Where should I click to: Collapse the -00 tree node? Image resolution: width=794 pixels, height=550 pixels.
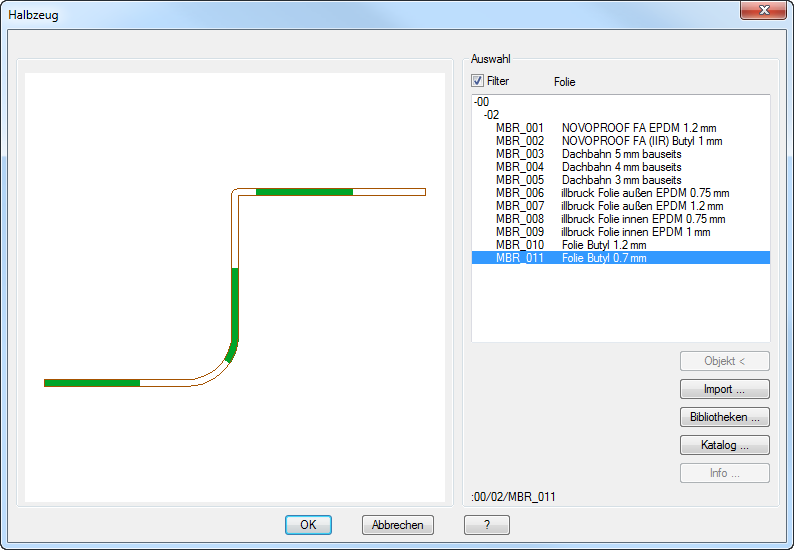pos(481,102)
